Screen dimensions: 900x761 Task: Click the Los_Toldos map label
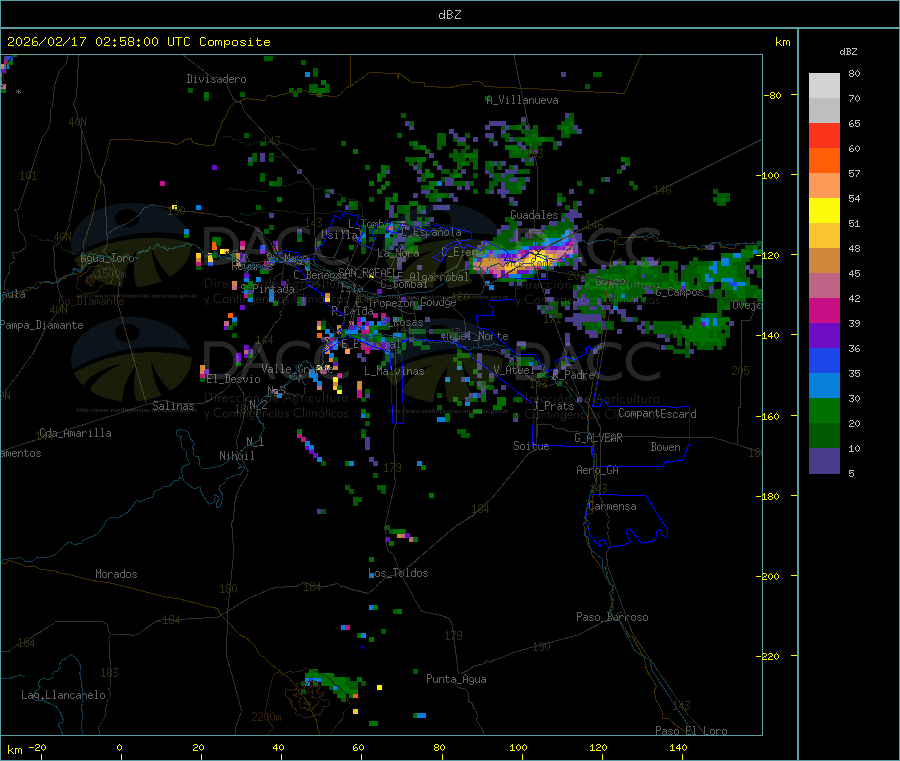point(398,573)
